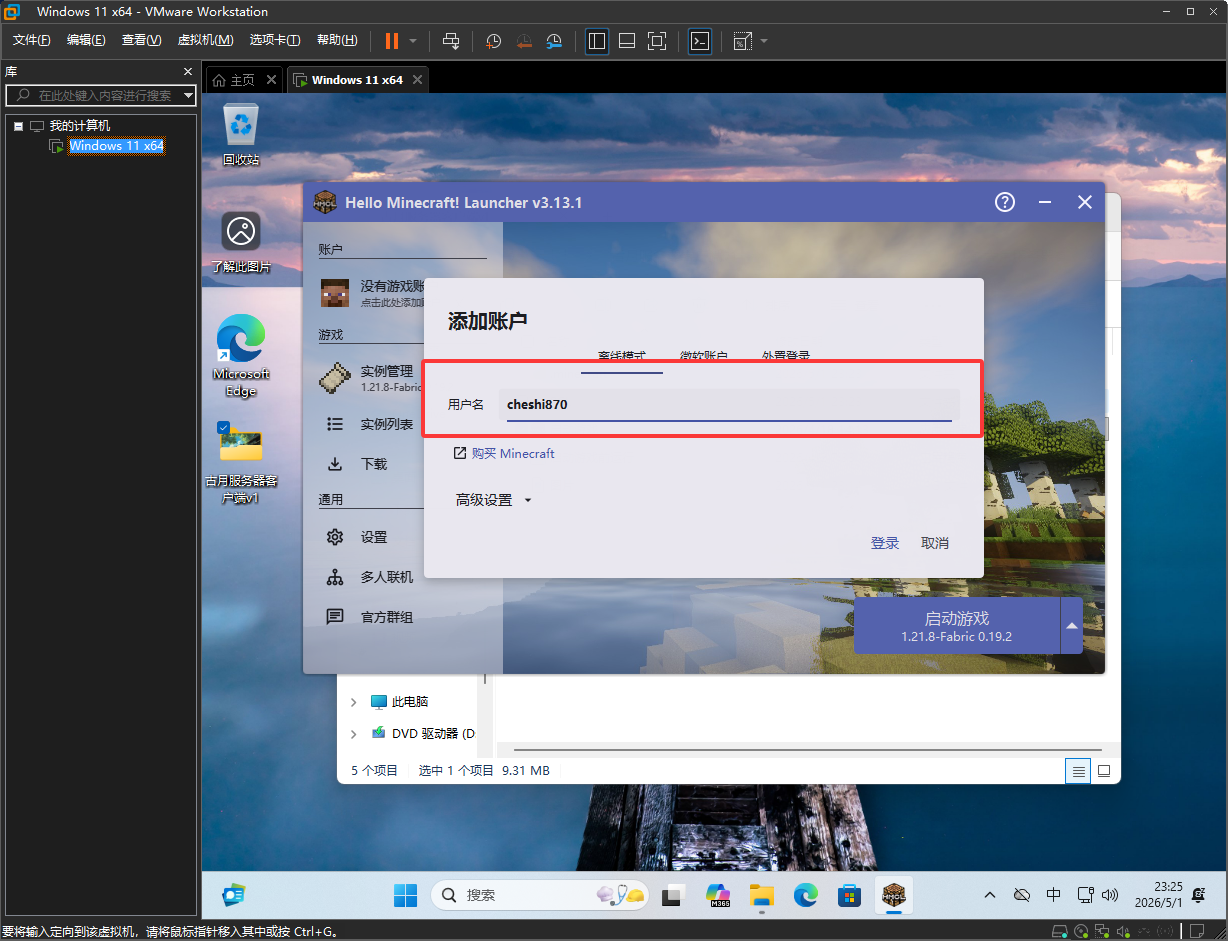Image resolution: width=1228 pixels, height=941 pixels.
Task: Open Microsoft Edge desktop shortcut
Action: (241, 356)
